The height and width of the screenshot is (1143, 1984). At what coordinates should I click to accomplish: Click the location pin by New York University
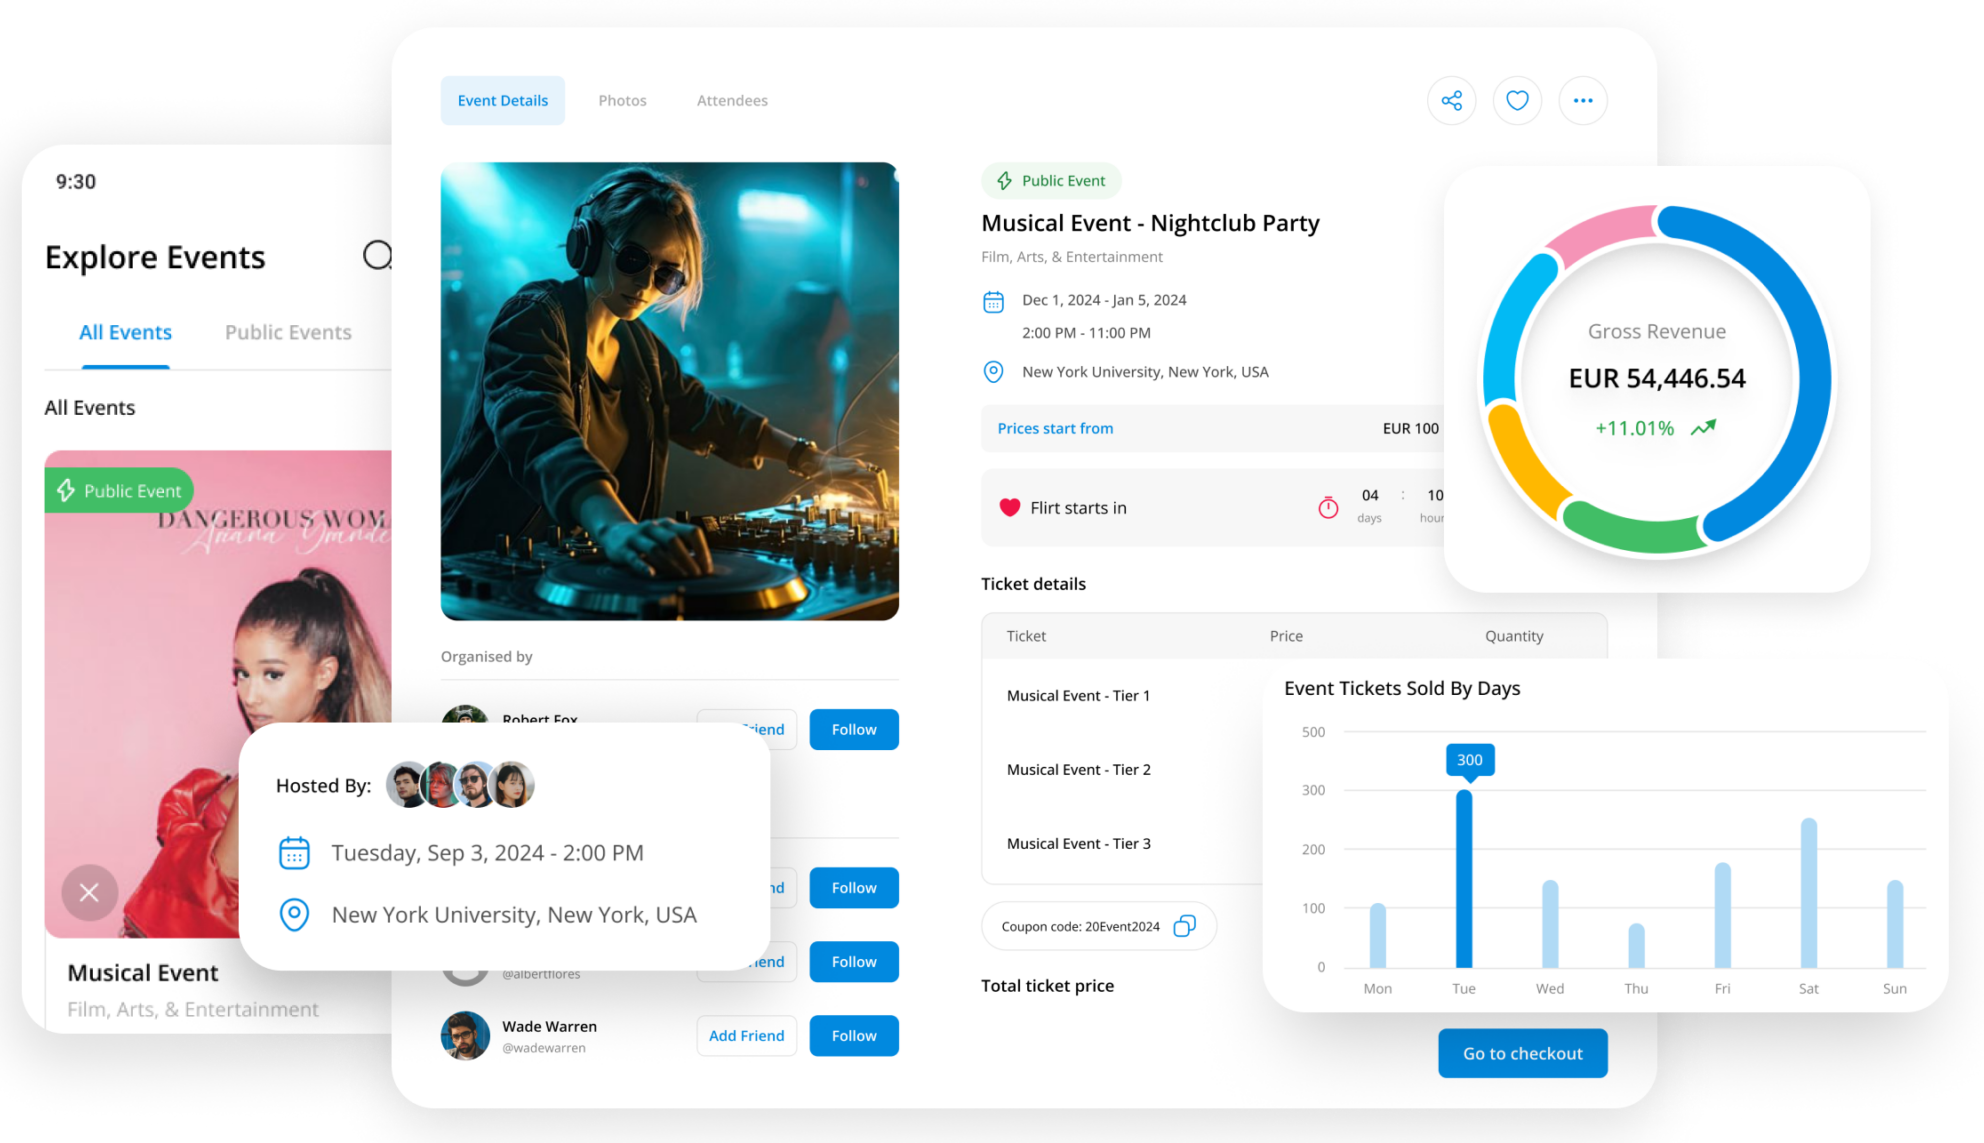pos(993,372)
